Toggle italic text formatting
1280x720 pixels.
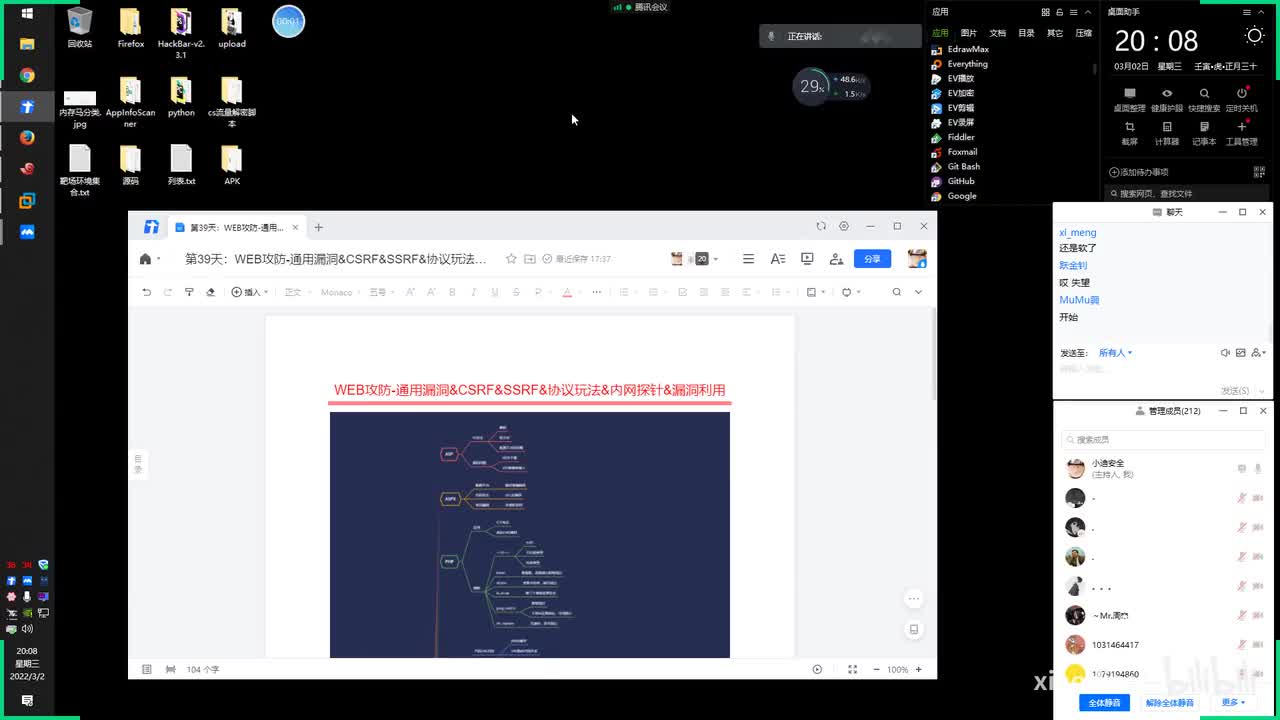(473, 292)
